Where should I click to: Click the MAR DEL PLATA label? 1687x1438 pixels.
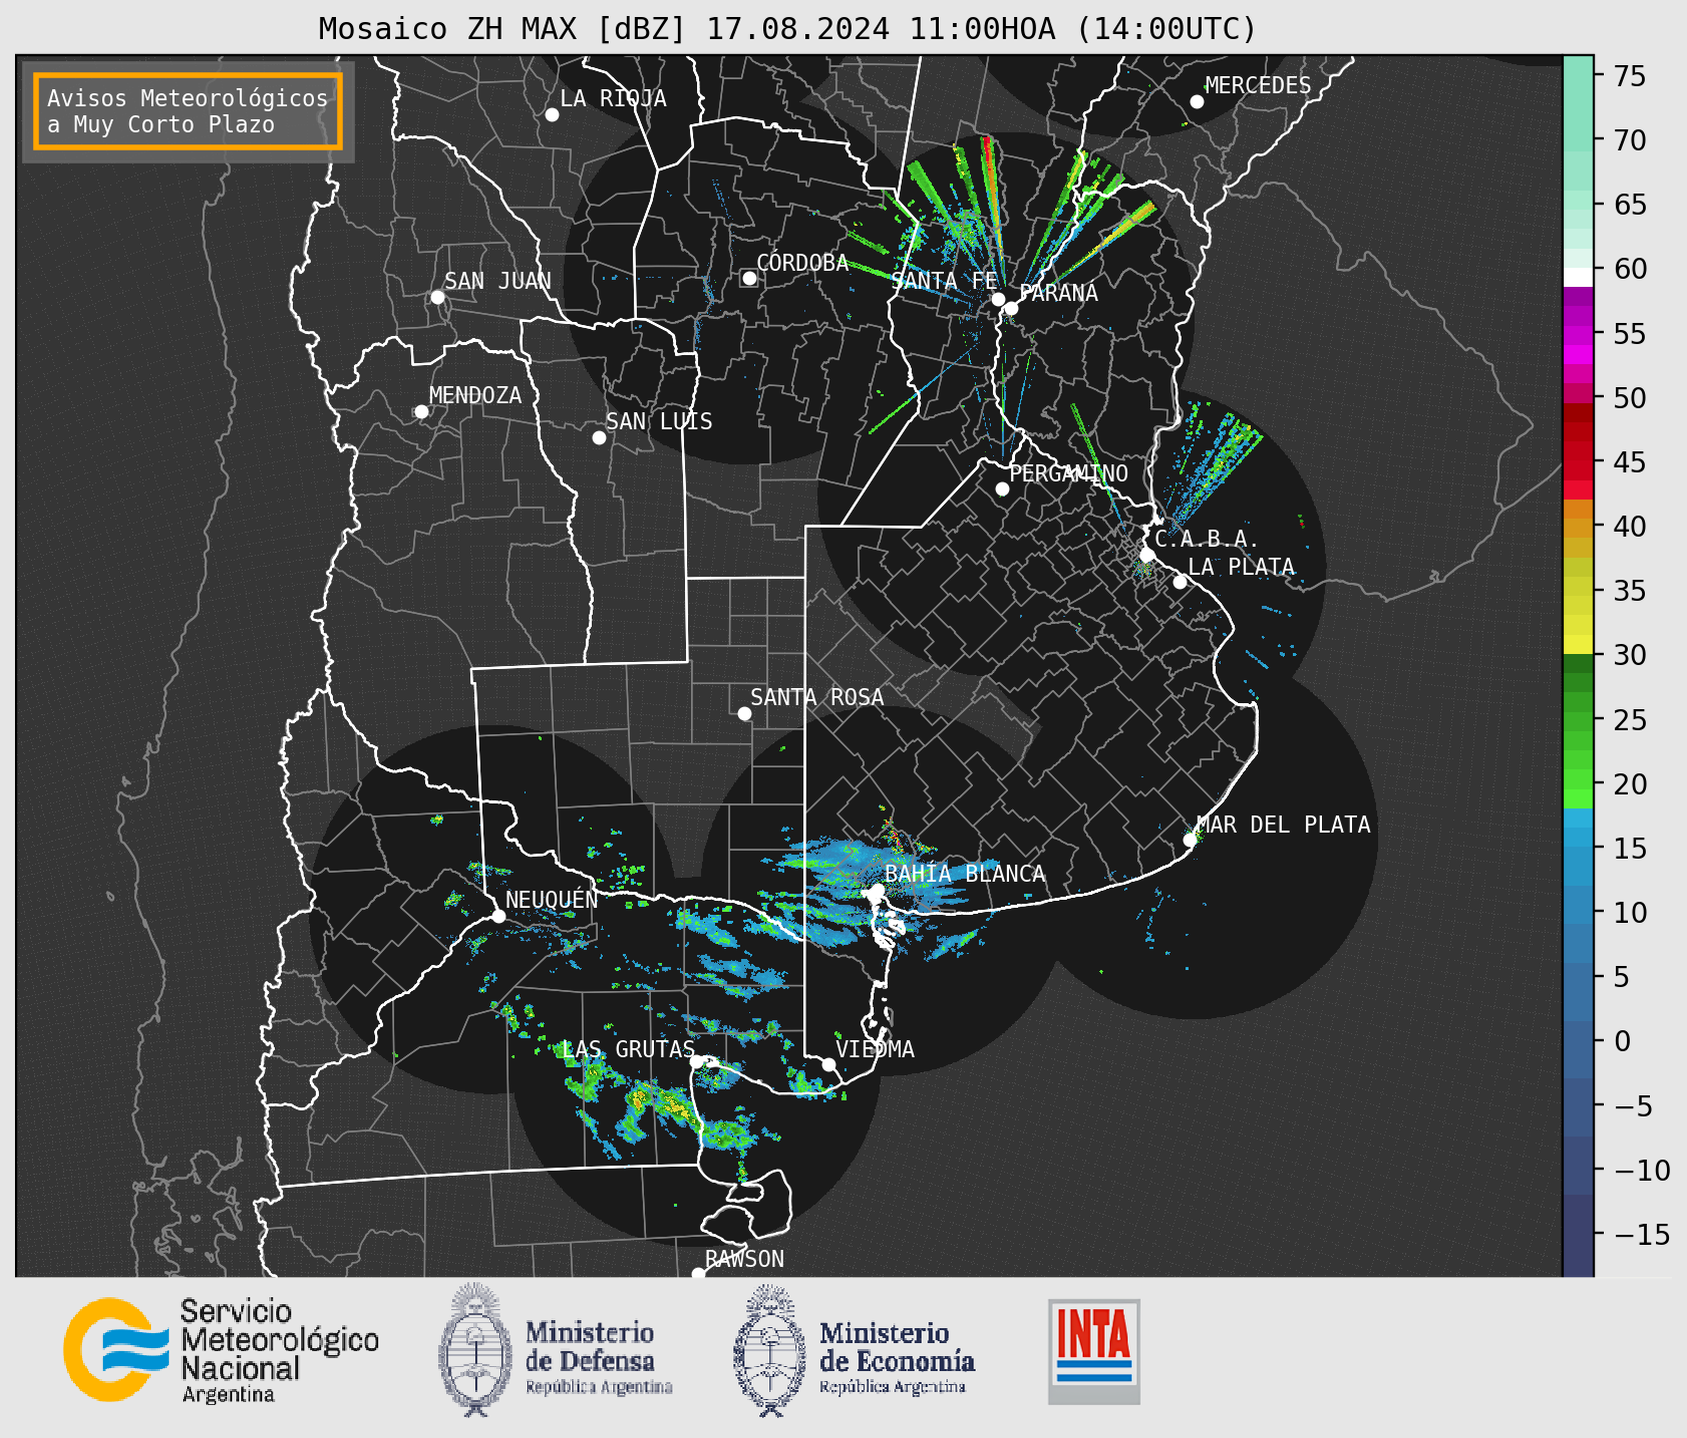[1284, 825]
